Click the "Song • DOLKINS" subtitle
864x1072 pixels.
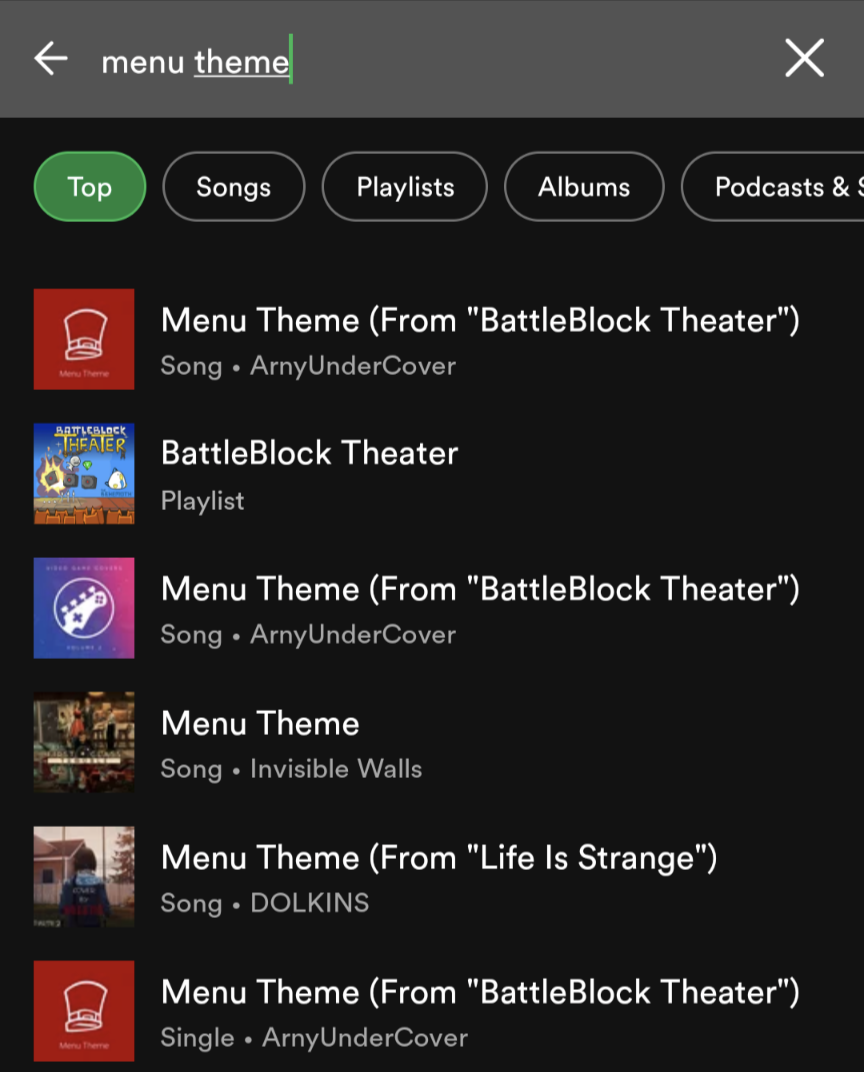265,903
